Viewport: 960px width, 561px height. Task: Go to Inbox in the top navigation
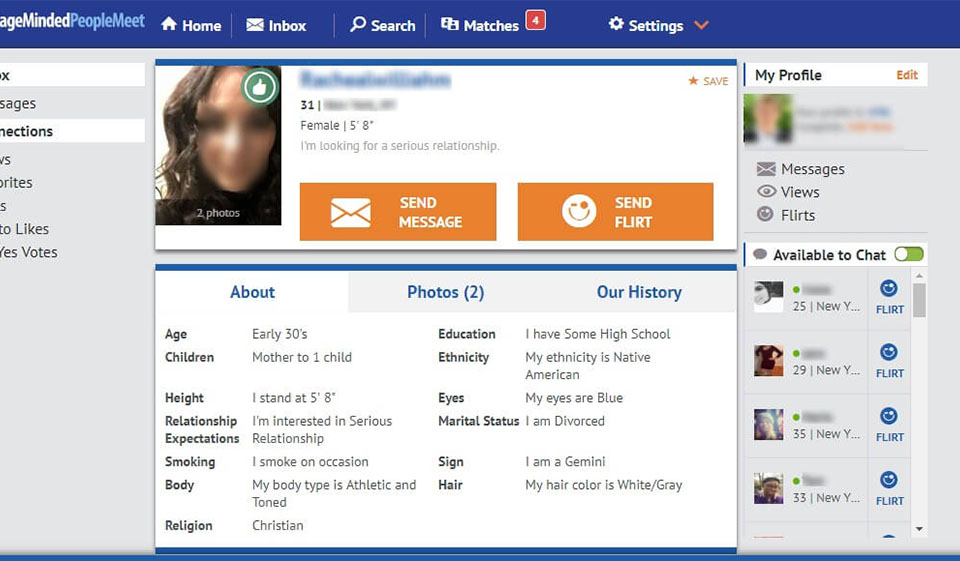276,25
